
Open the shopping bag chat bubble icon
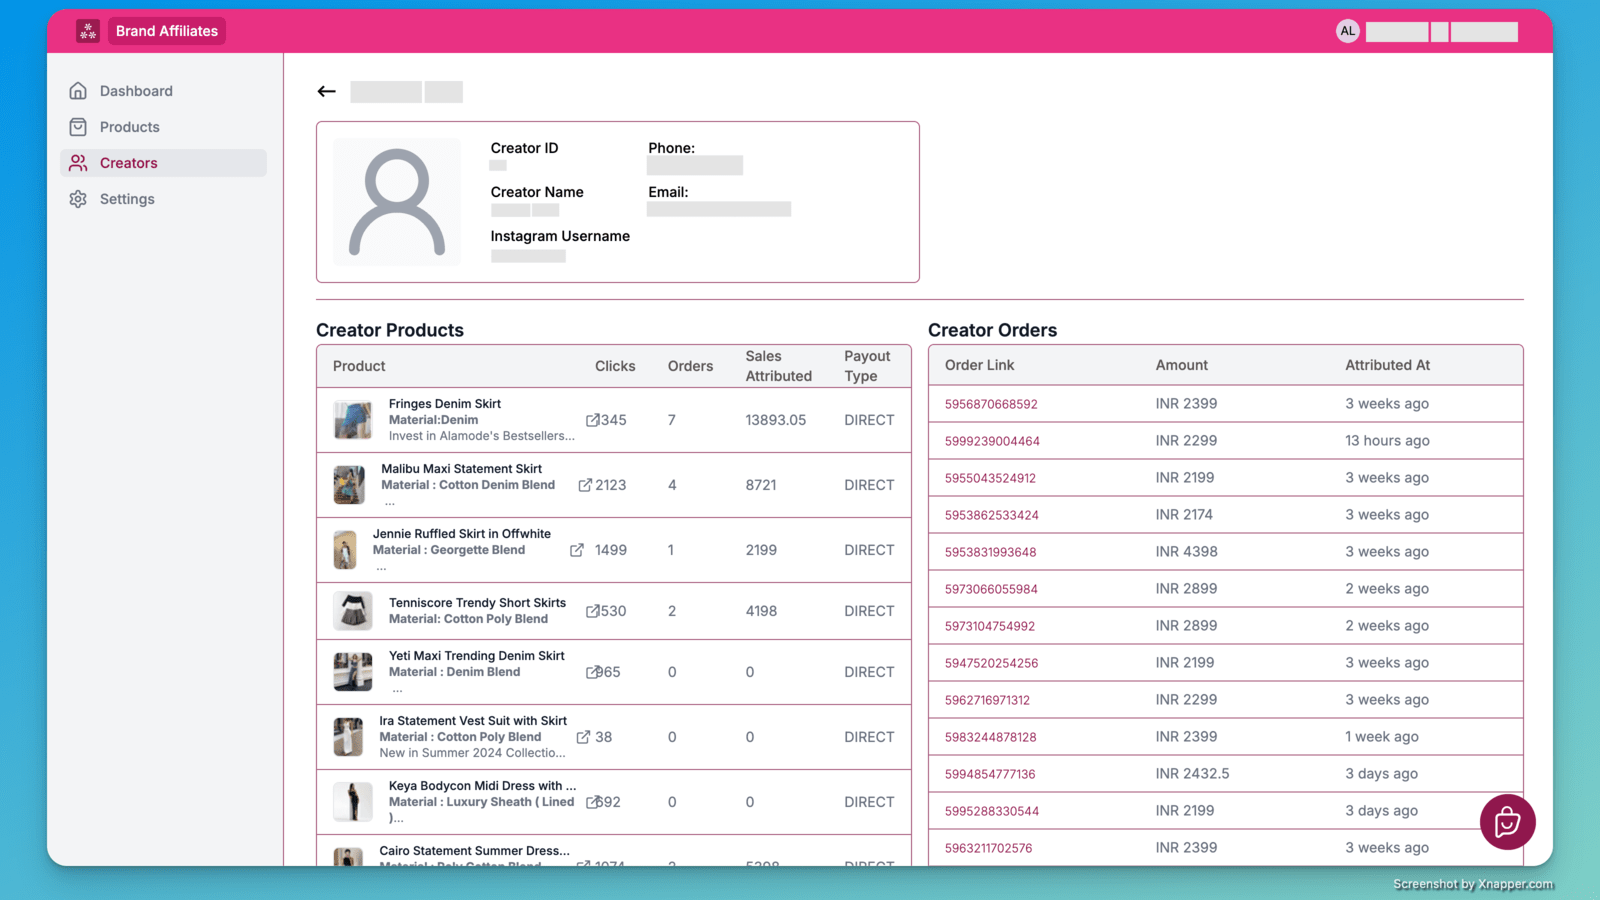[x=1507, y=822]
